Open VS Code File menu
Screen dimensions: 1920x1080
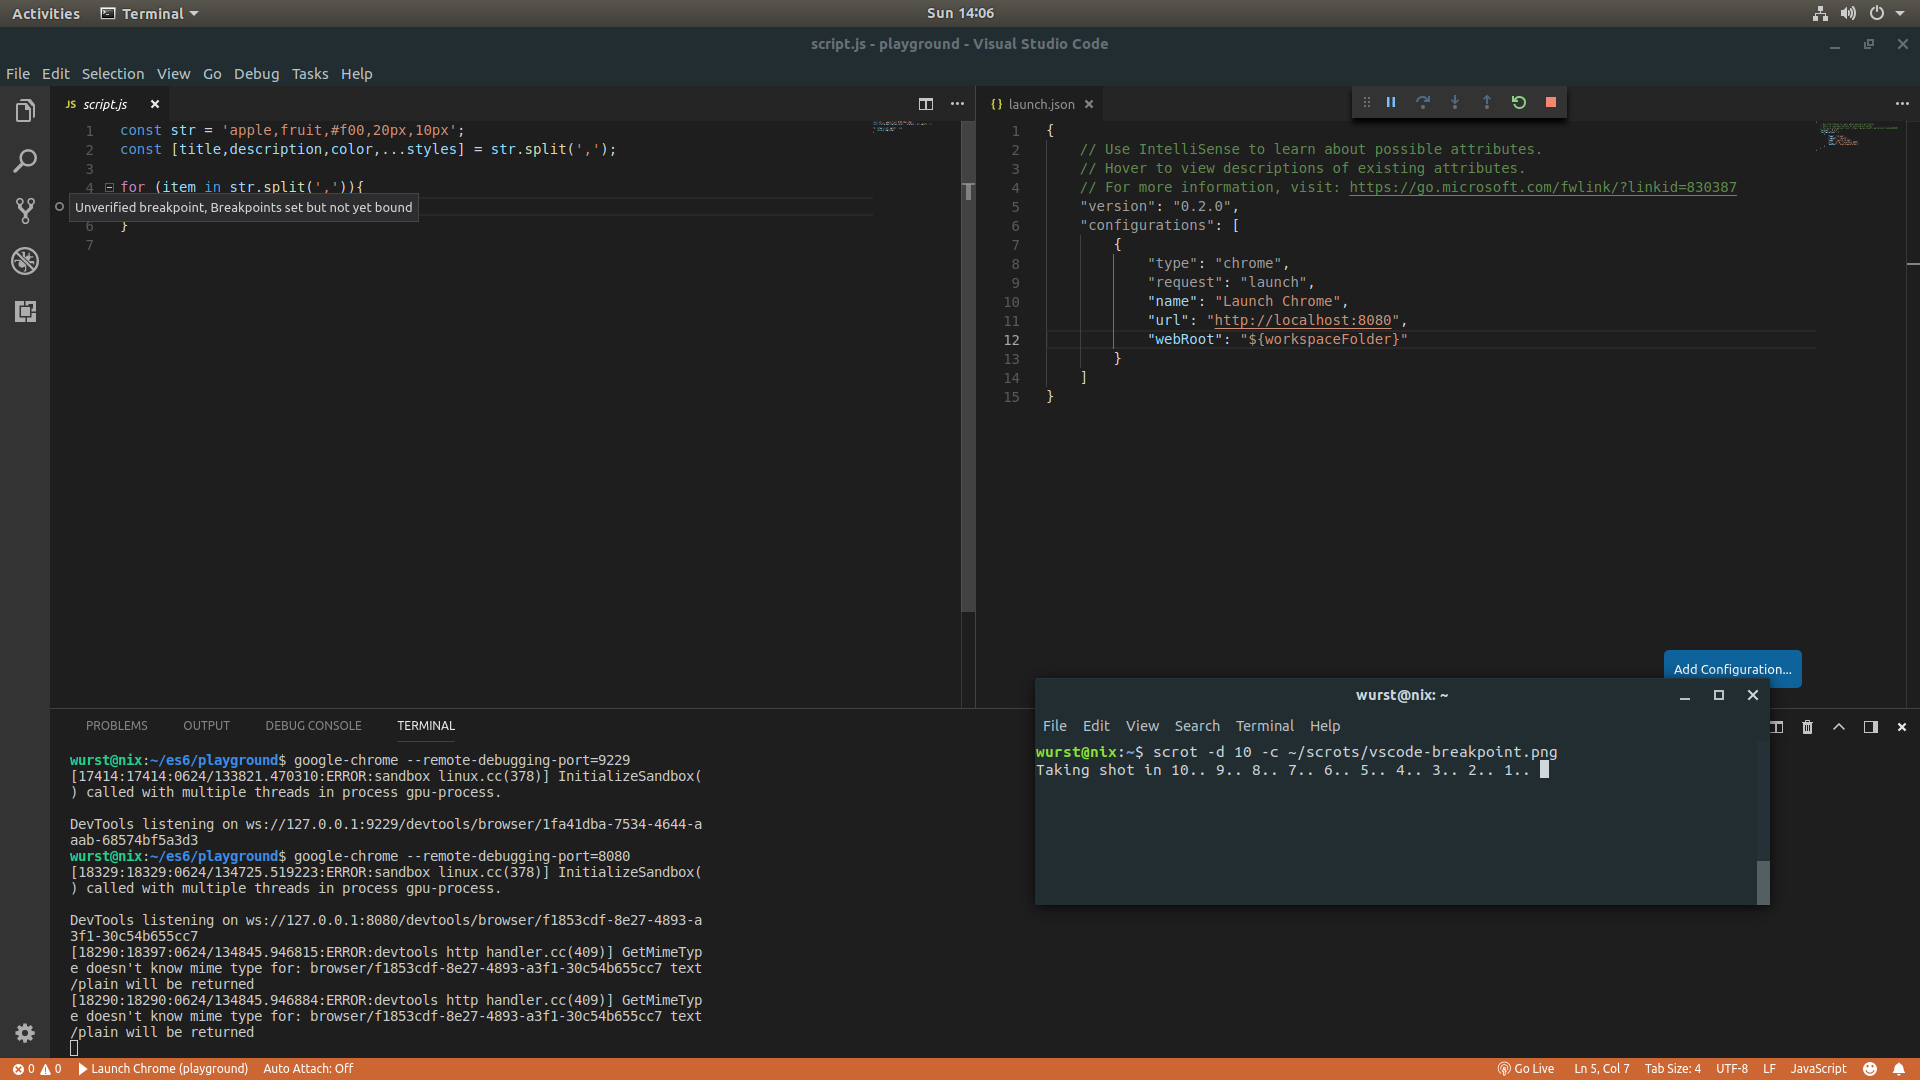[x=18, y=74]
